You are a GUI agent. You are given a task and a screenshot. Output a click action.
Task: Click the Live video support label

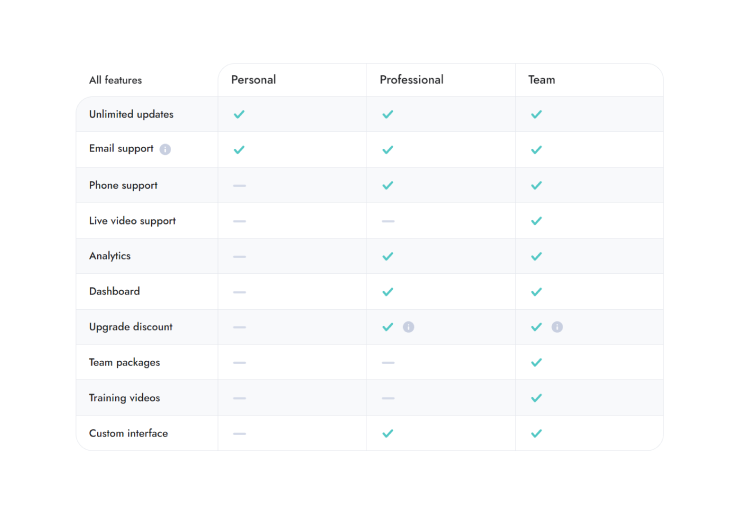coord(132,221)
